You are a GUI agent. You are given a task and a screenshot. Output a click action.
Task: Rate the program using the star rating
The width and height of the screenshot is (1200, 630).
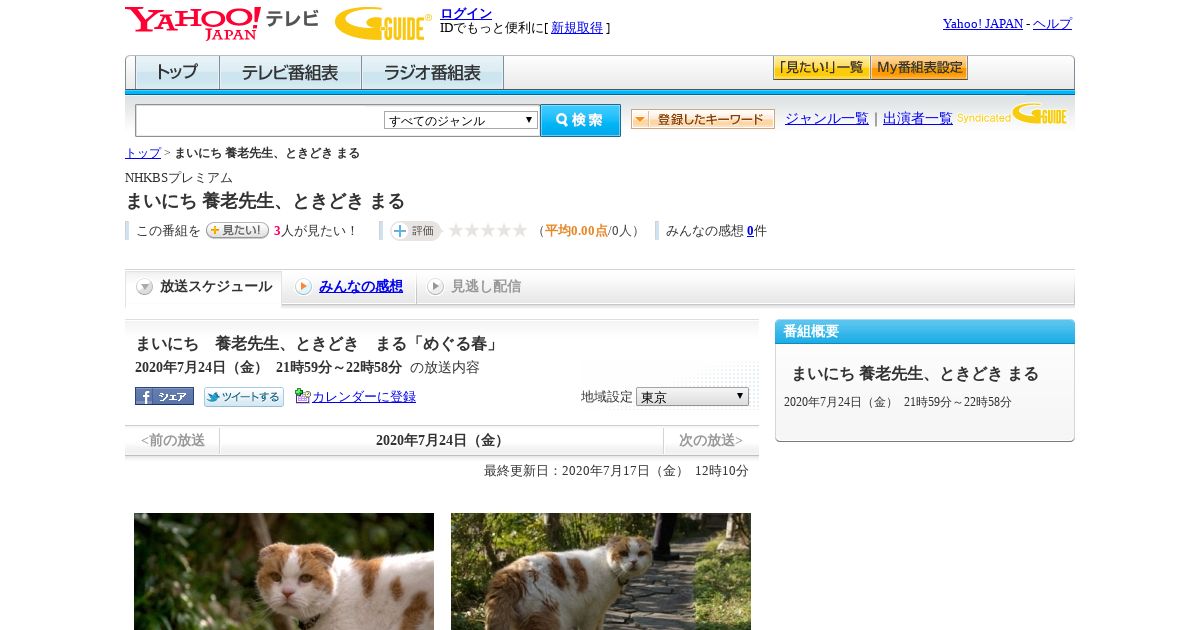click(488, 230)
